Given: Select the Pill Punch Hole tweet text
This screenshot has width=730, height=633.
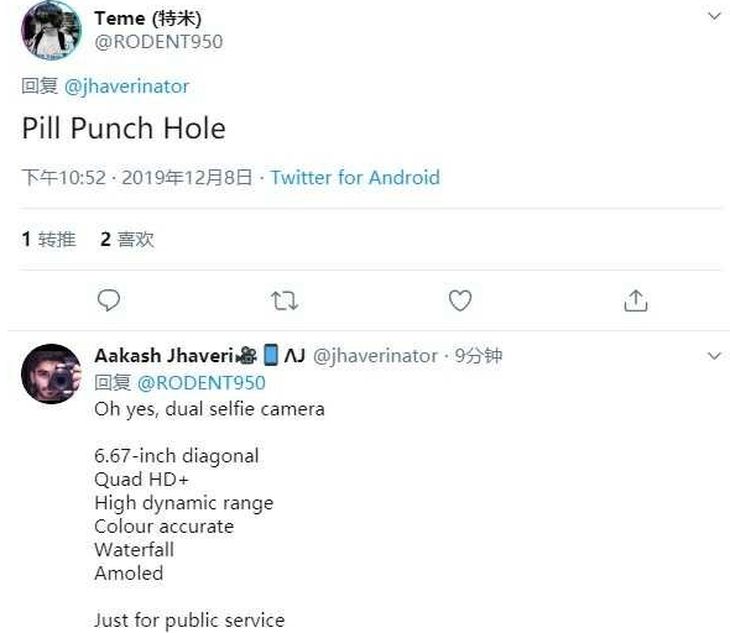Looking at the screenshot, I should (124, 128).
